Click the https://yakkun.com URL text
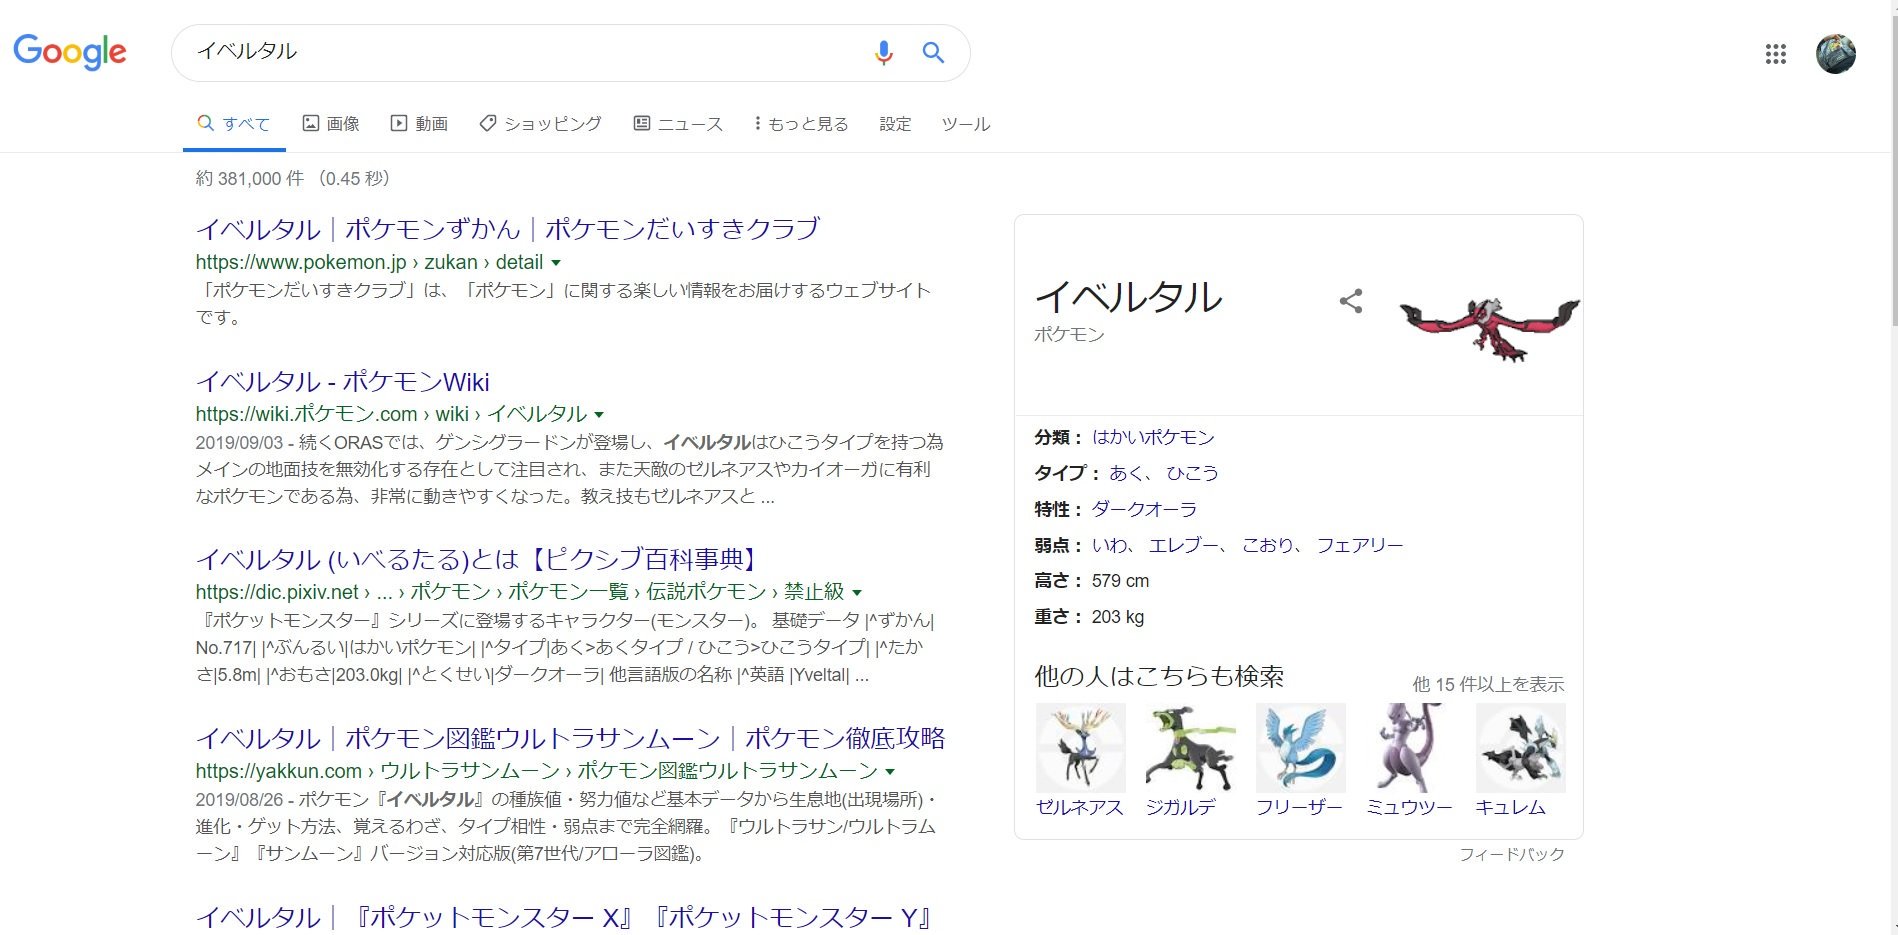This screenshot has width=1898, height=935. click(279, 772)
